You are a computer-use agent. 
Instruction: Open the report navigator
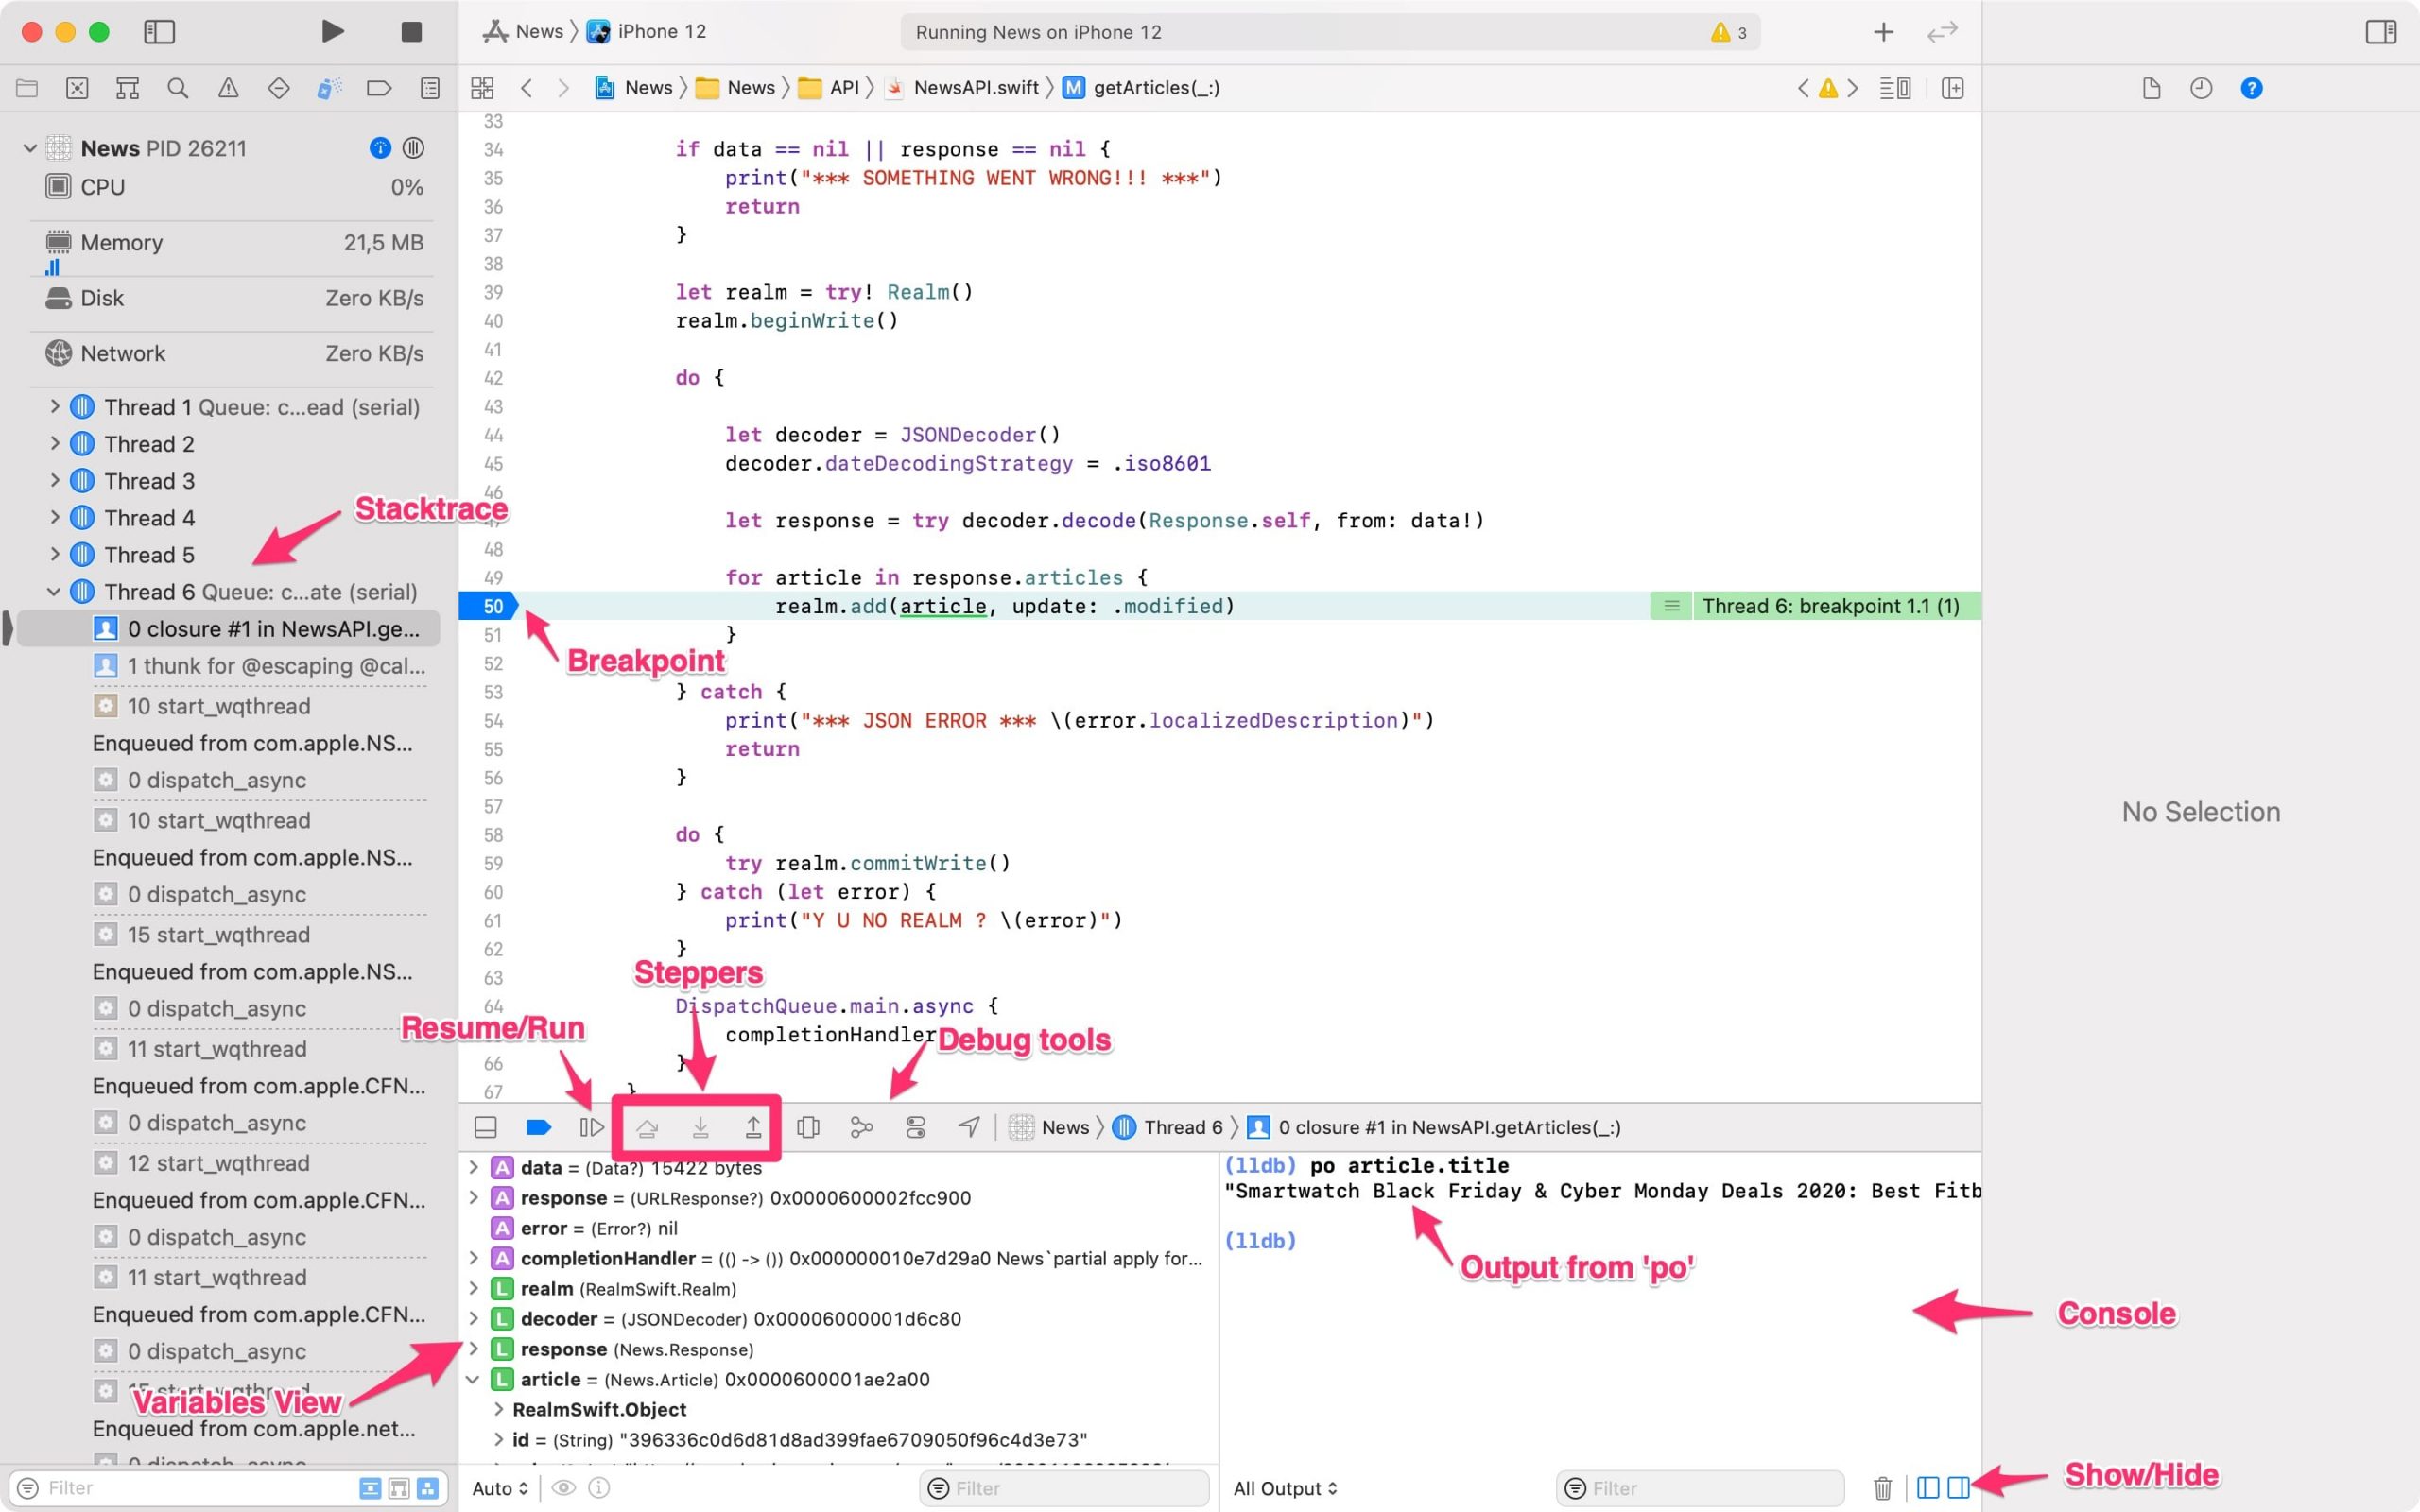(x=430, y=88)
